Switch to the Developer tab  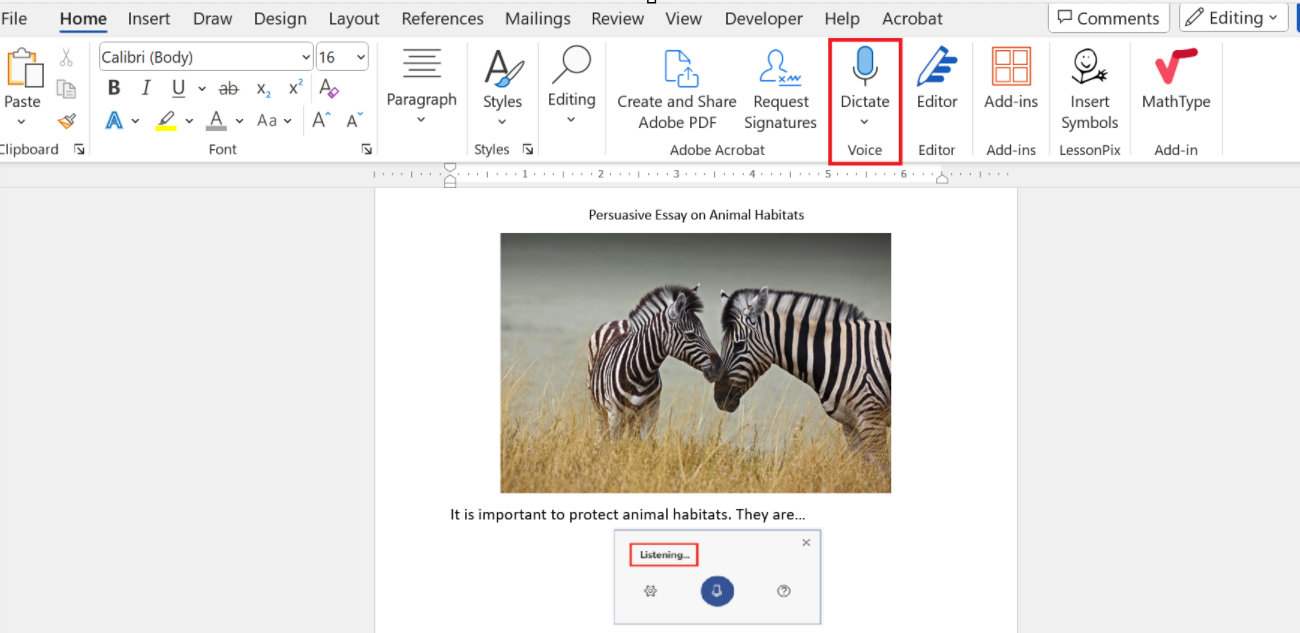tap(765, 18)
